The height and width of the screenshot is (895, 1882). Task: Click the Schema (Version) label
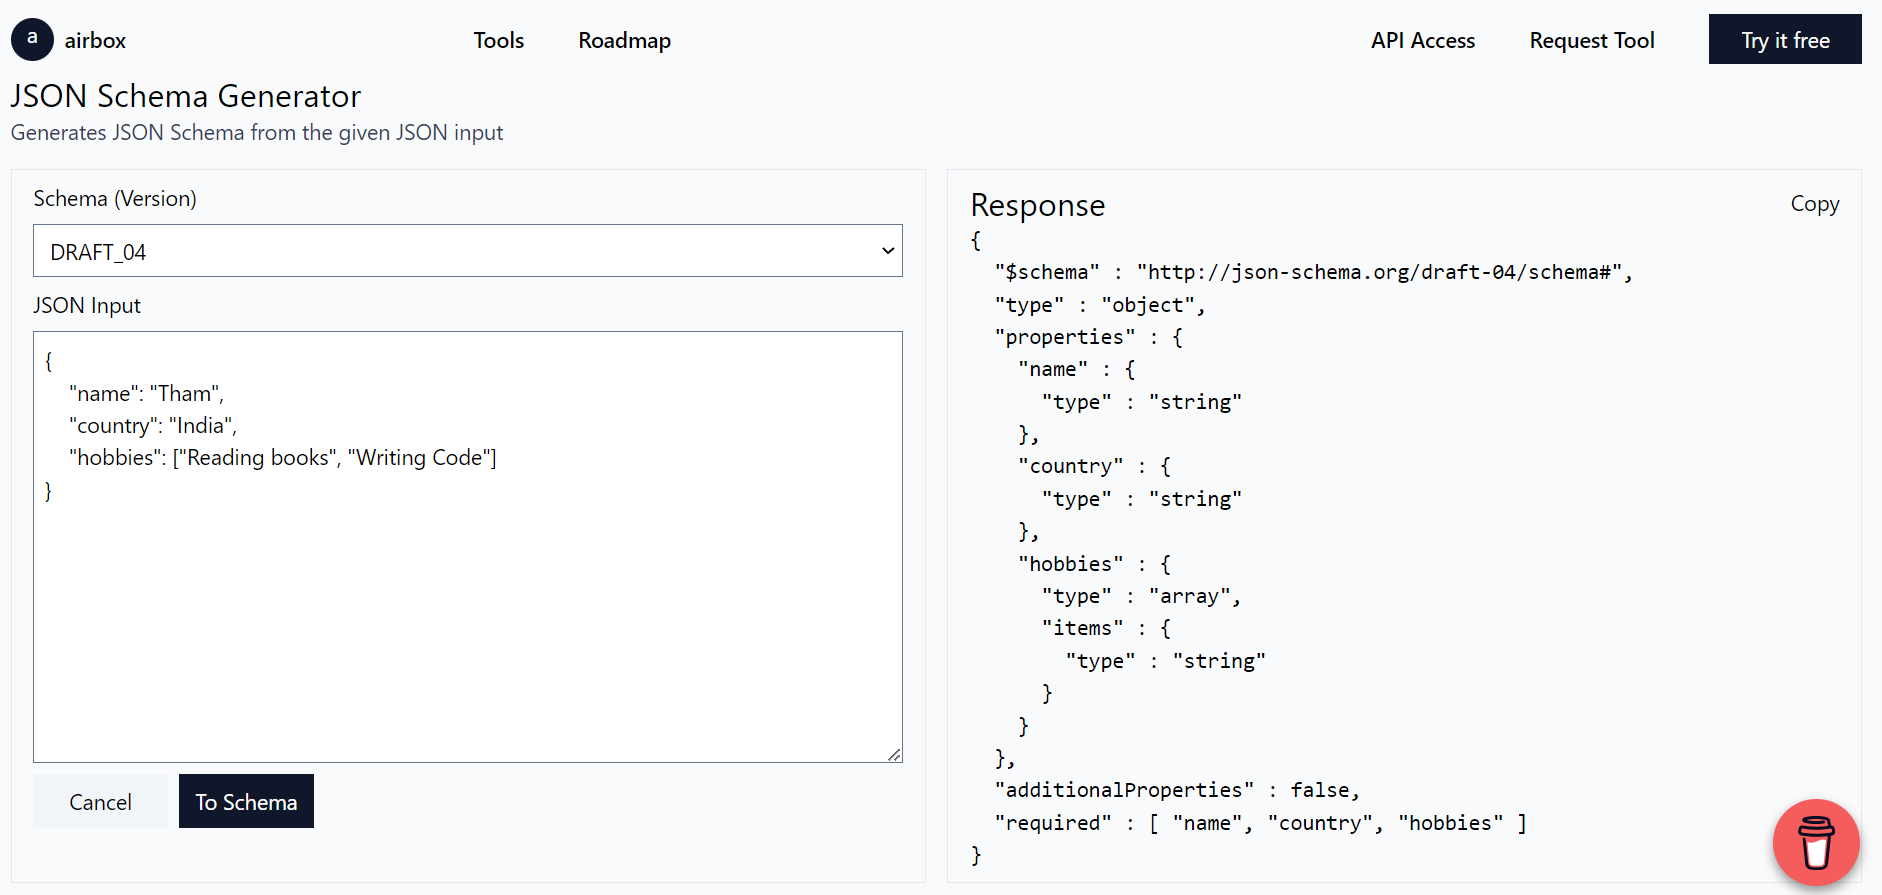[x=115, y=198]
